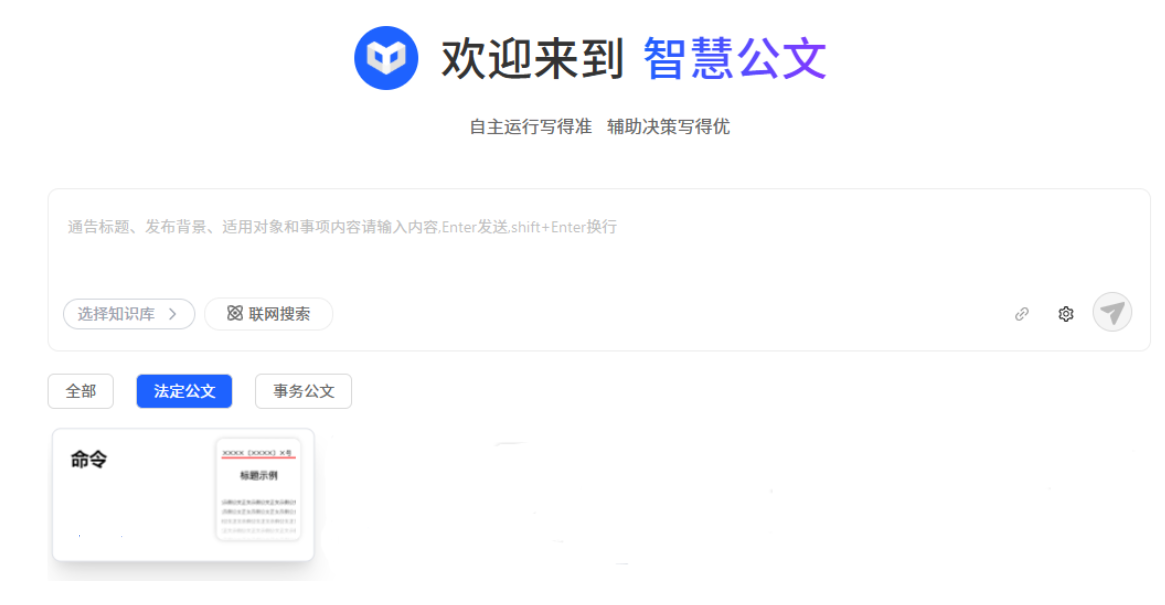Click the blue cube 智慧公文 logo
The image size is (1165, 605).
tap(386, 58)
